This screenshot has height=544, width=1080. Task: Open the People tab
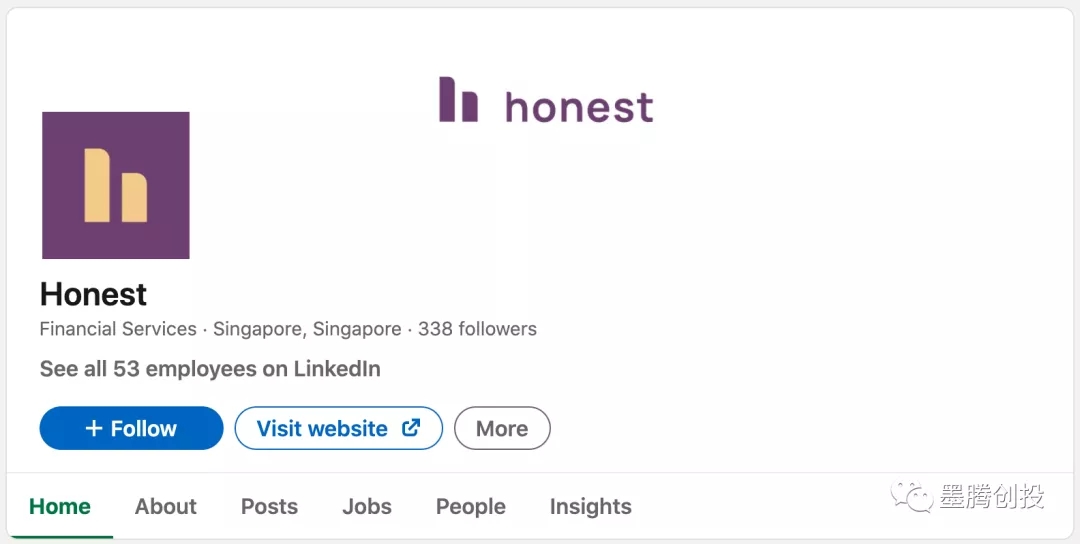(470, 506)
